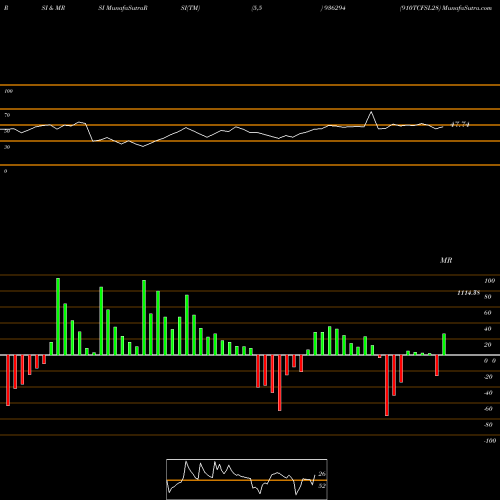Click the MR panel title label
The image size is (500, 500).
pyautogui.click(x=446, y=260)
